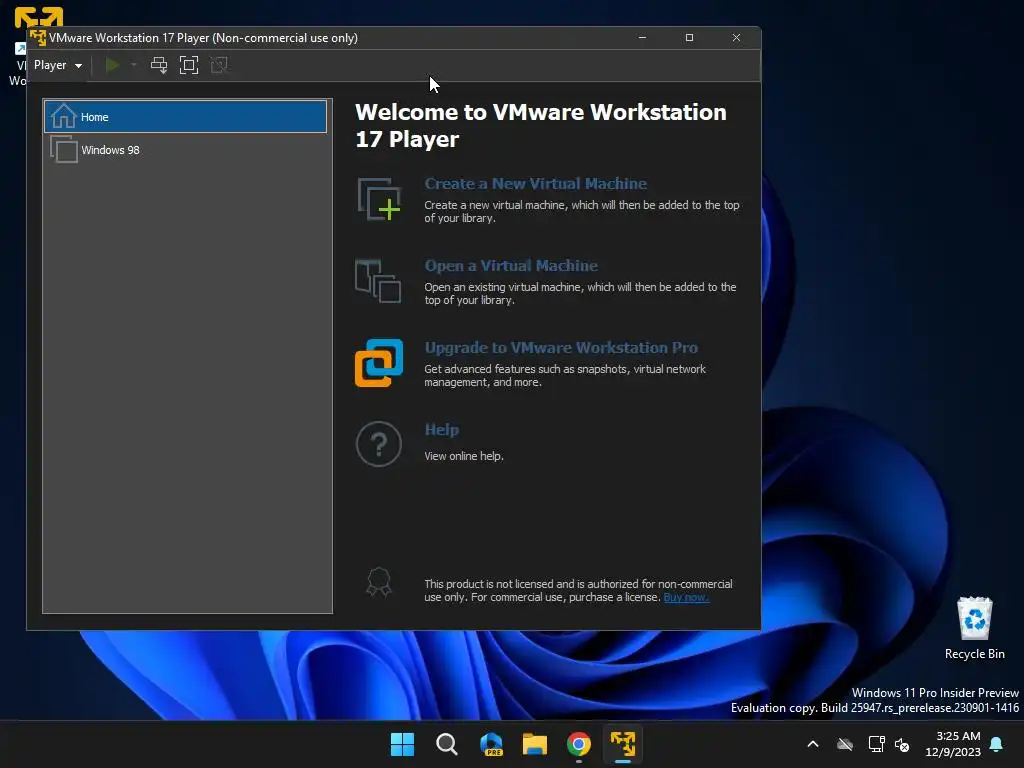1024x768 pixels.
Task: Launch the PRE-badged app on taskbar
Action: coord(491,744)
